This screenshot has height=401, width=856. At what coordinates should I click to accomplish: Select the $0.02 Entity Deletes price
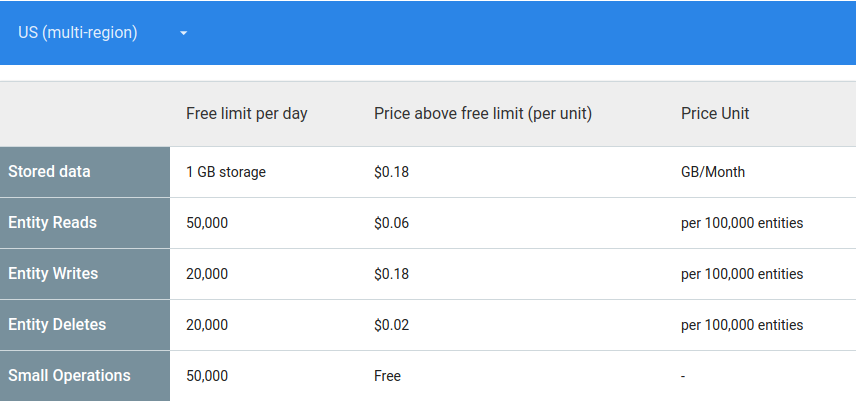[392, 325]
